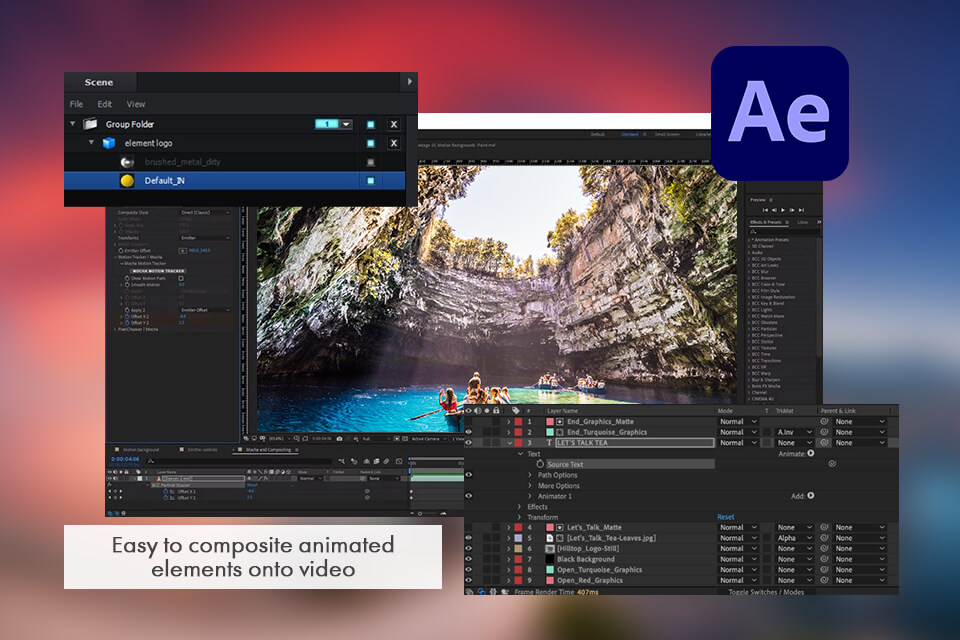The width and height of the screenshot is (960, 640).
Task: Toggle the brushed_metal_dirty visibility box
Action: (x=370, y=162)
